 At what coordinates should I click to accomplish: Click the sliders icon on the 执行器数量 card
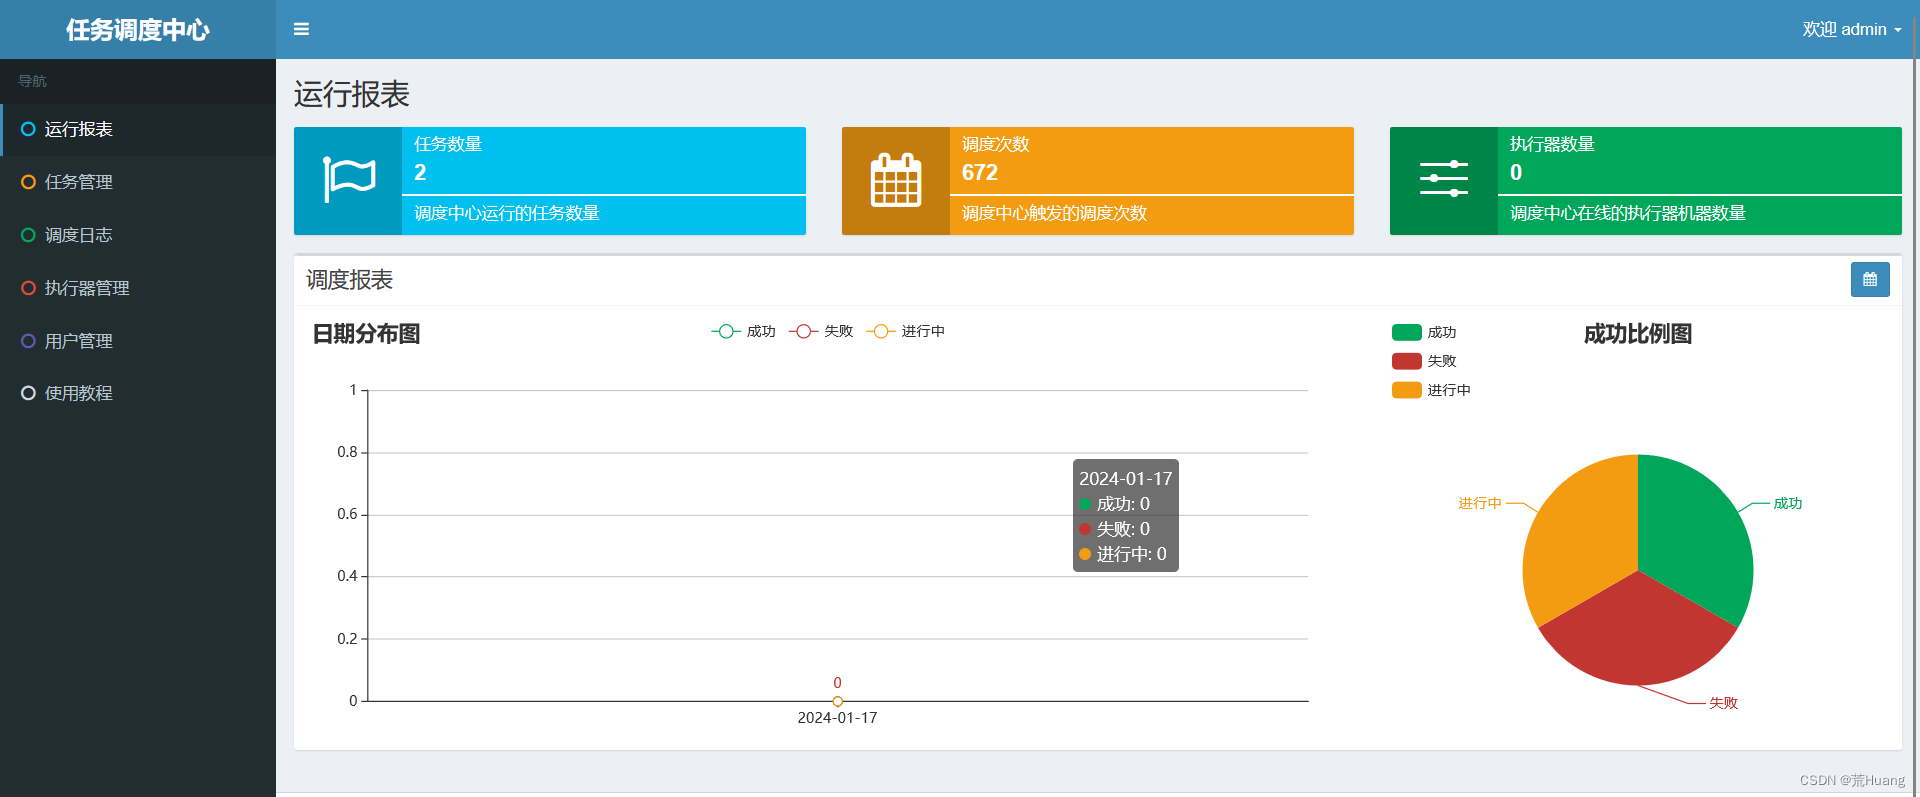[1444, 179]
